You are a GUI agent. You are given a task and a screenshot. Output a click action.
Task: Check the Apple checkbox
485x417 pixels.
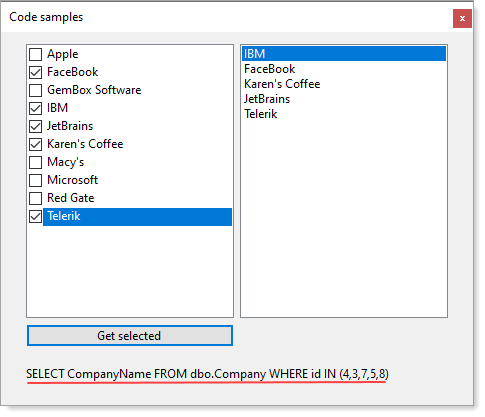35,54
